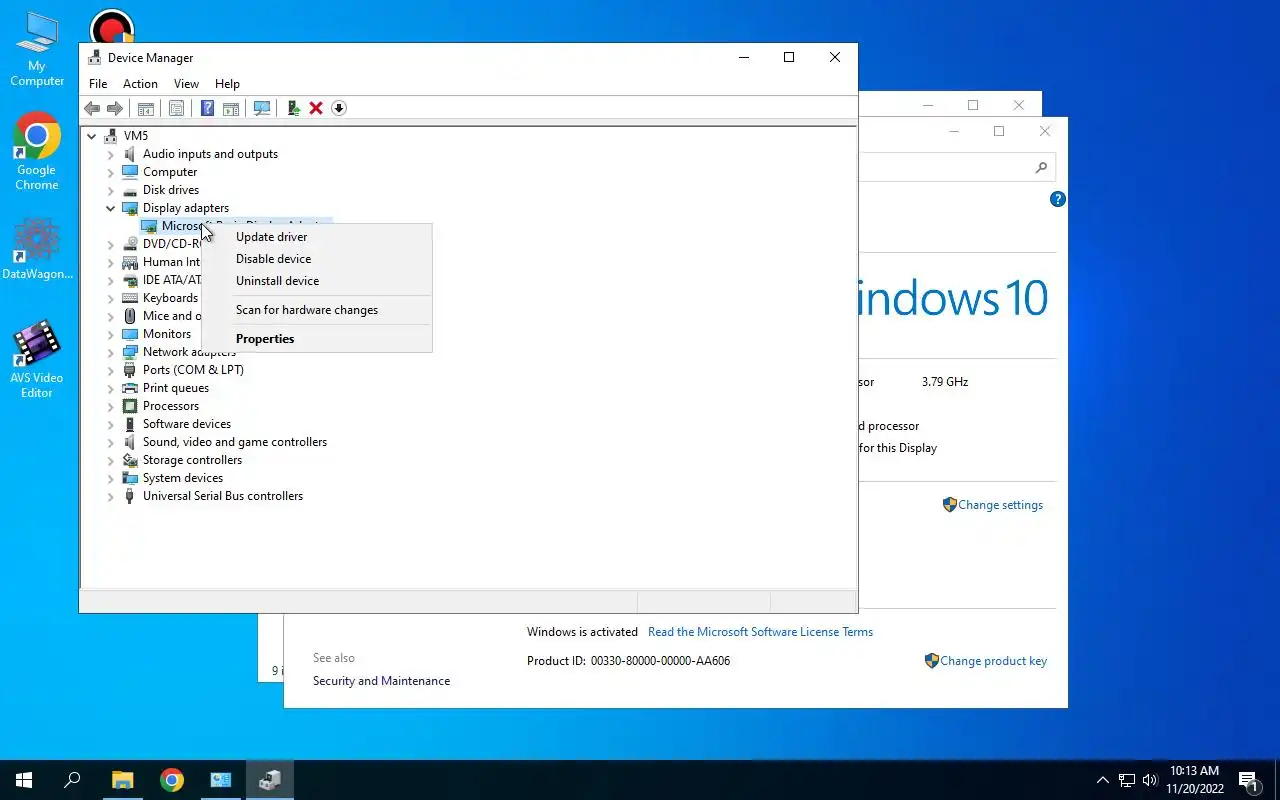Expand the Keyboards category chevron

(x=111, y=298)
